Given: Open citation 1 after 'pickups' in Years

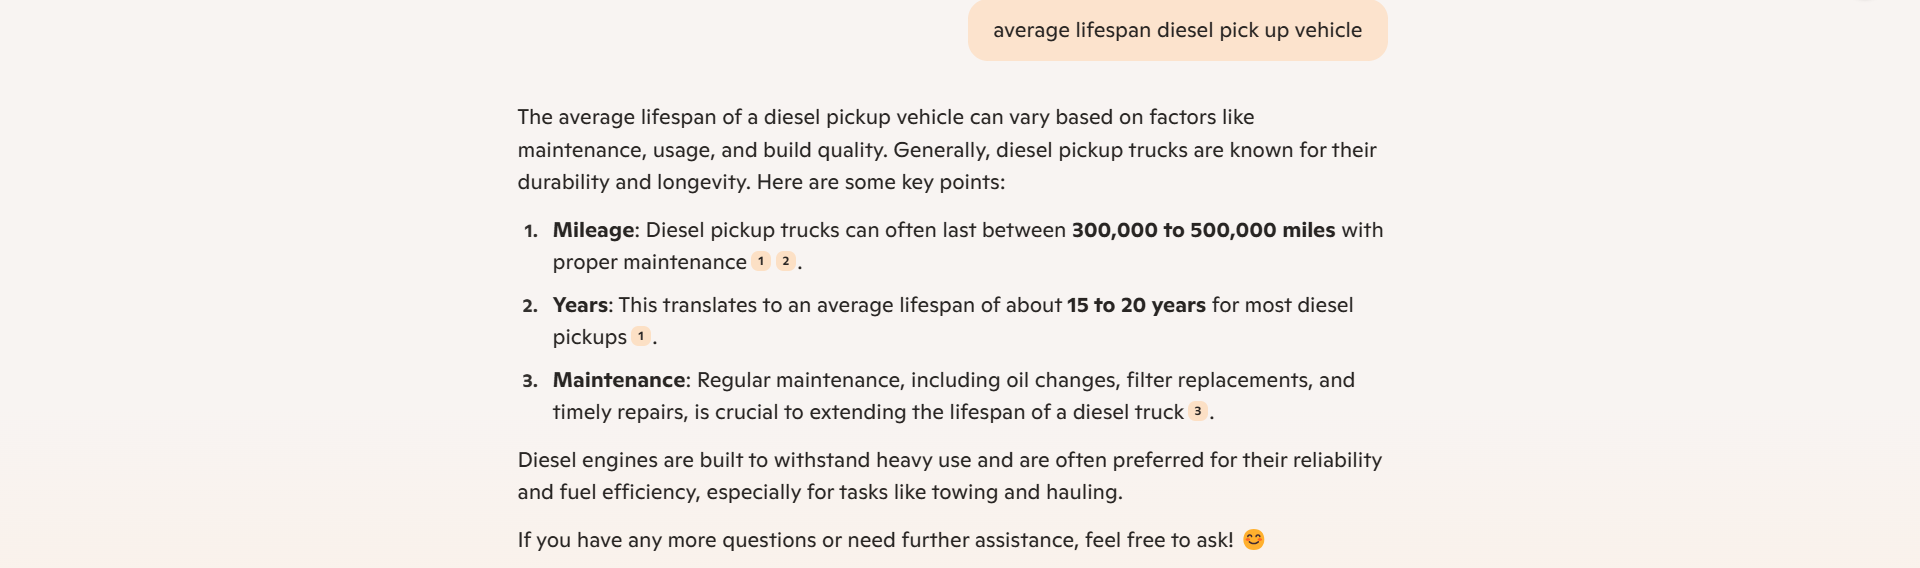Looking at the screenshot, I should pos(641,336).
